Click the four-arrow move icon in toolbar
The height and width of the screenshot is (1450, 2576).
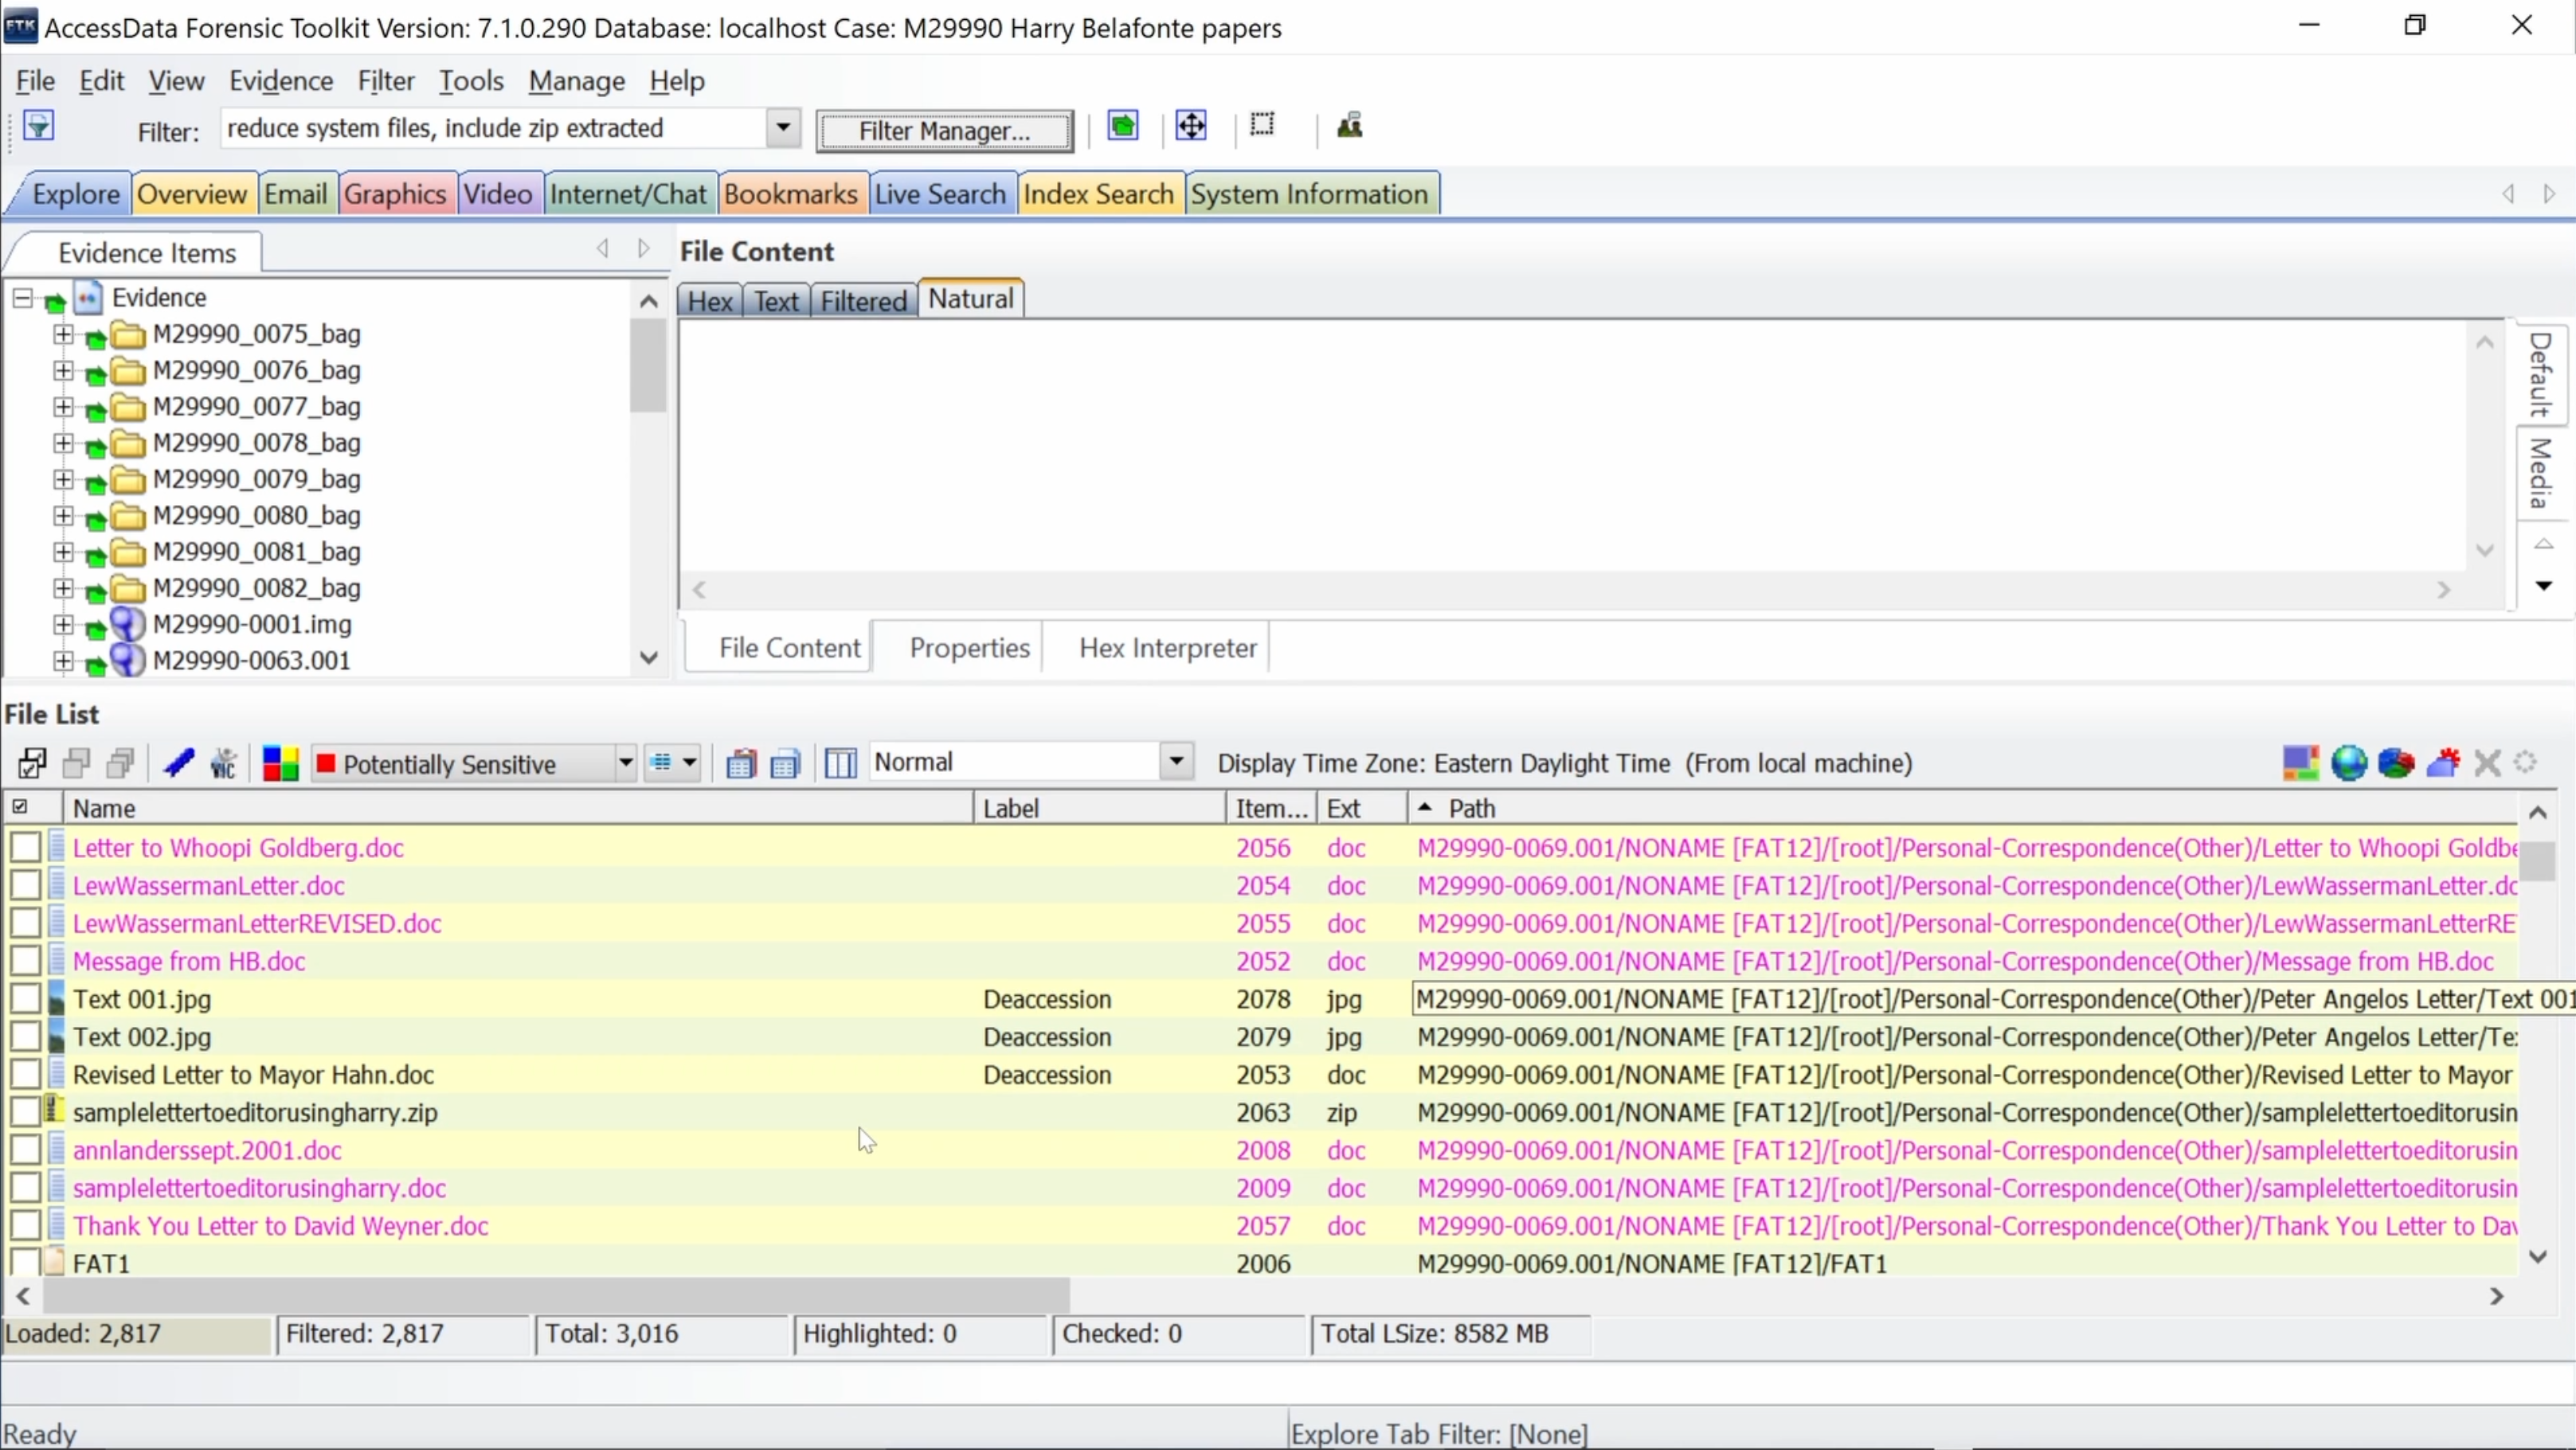(x=1191, y=126)
